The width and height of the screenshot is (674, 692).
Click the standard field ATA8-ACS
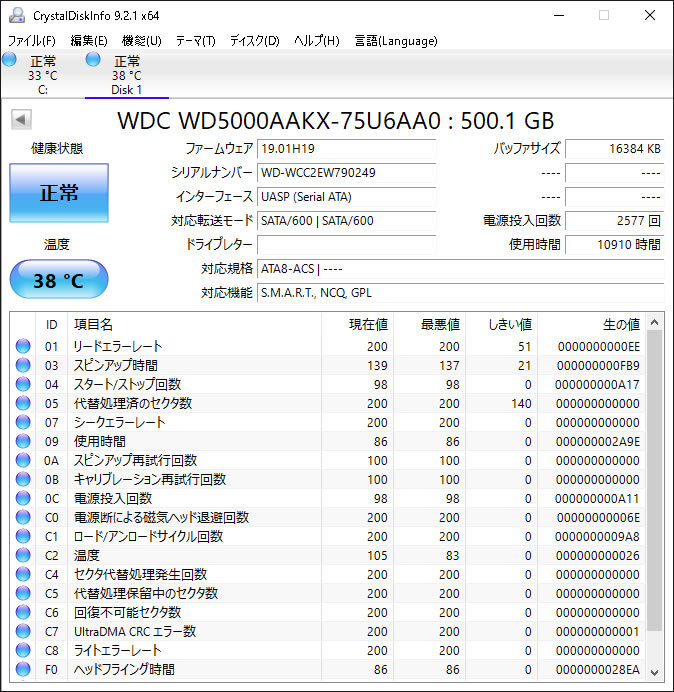coord(460,269)
